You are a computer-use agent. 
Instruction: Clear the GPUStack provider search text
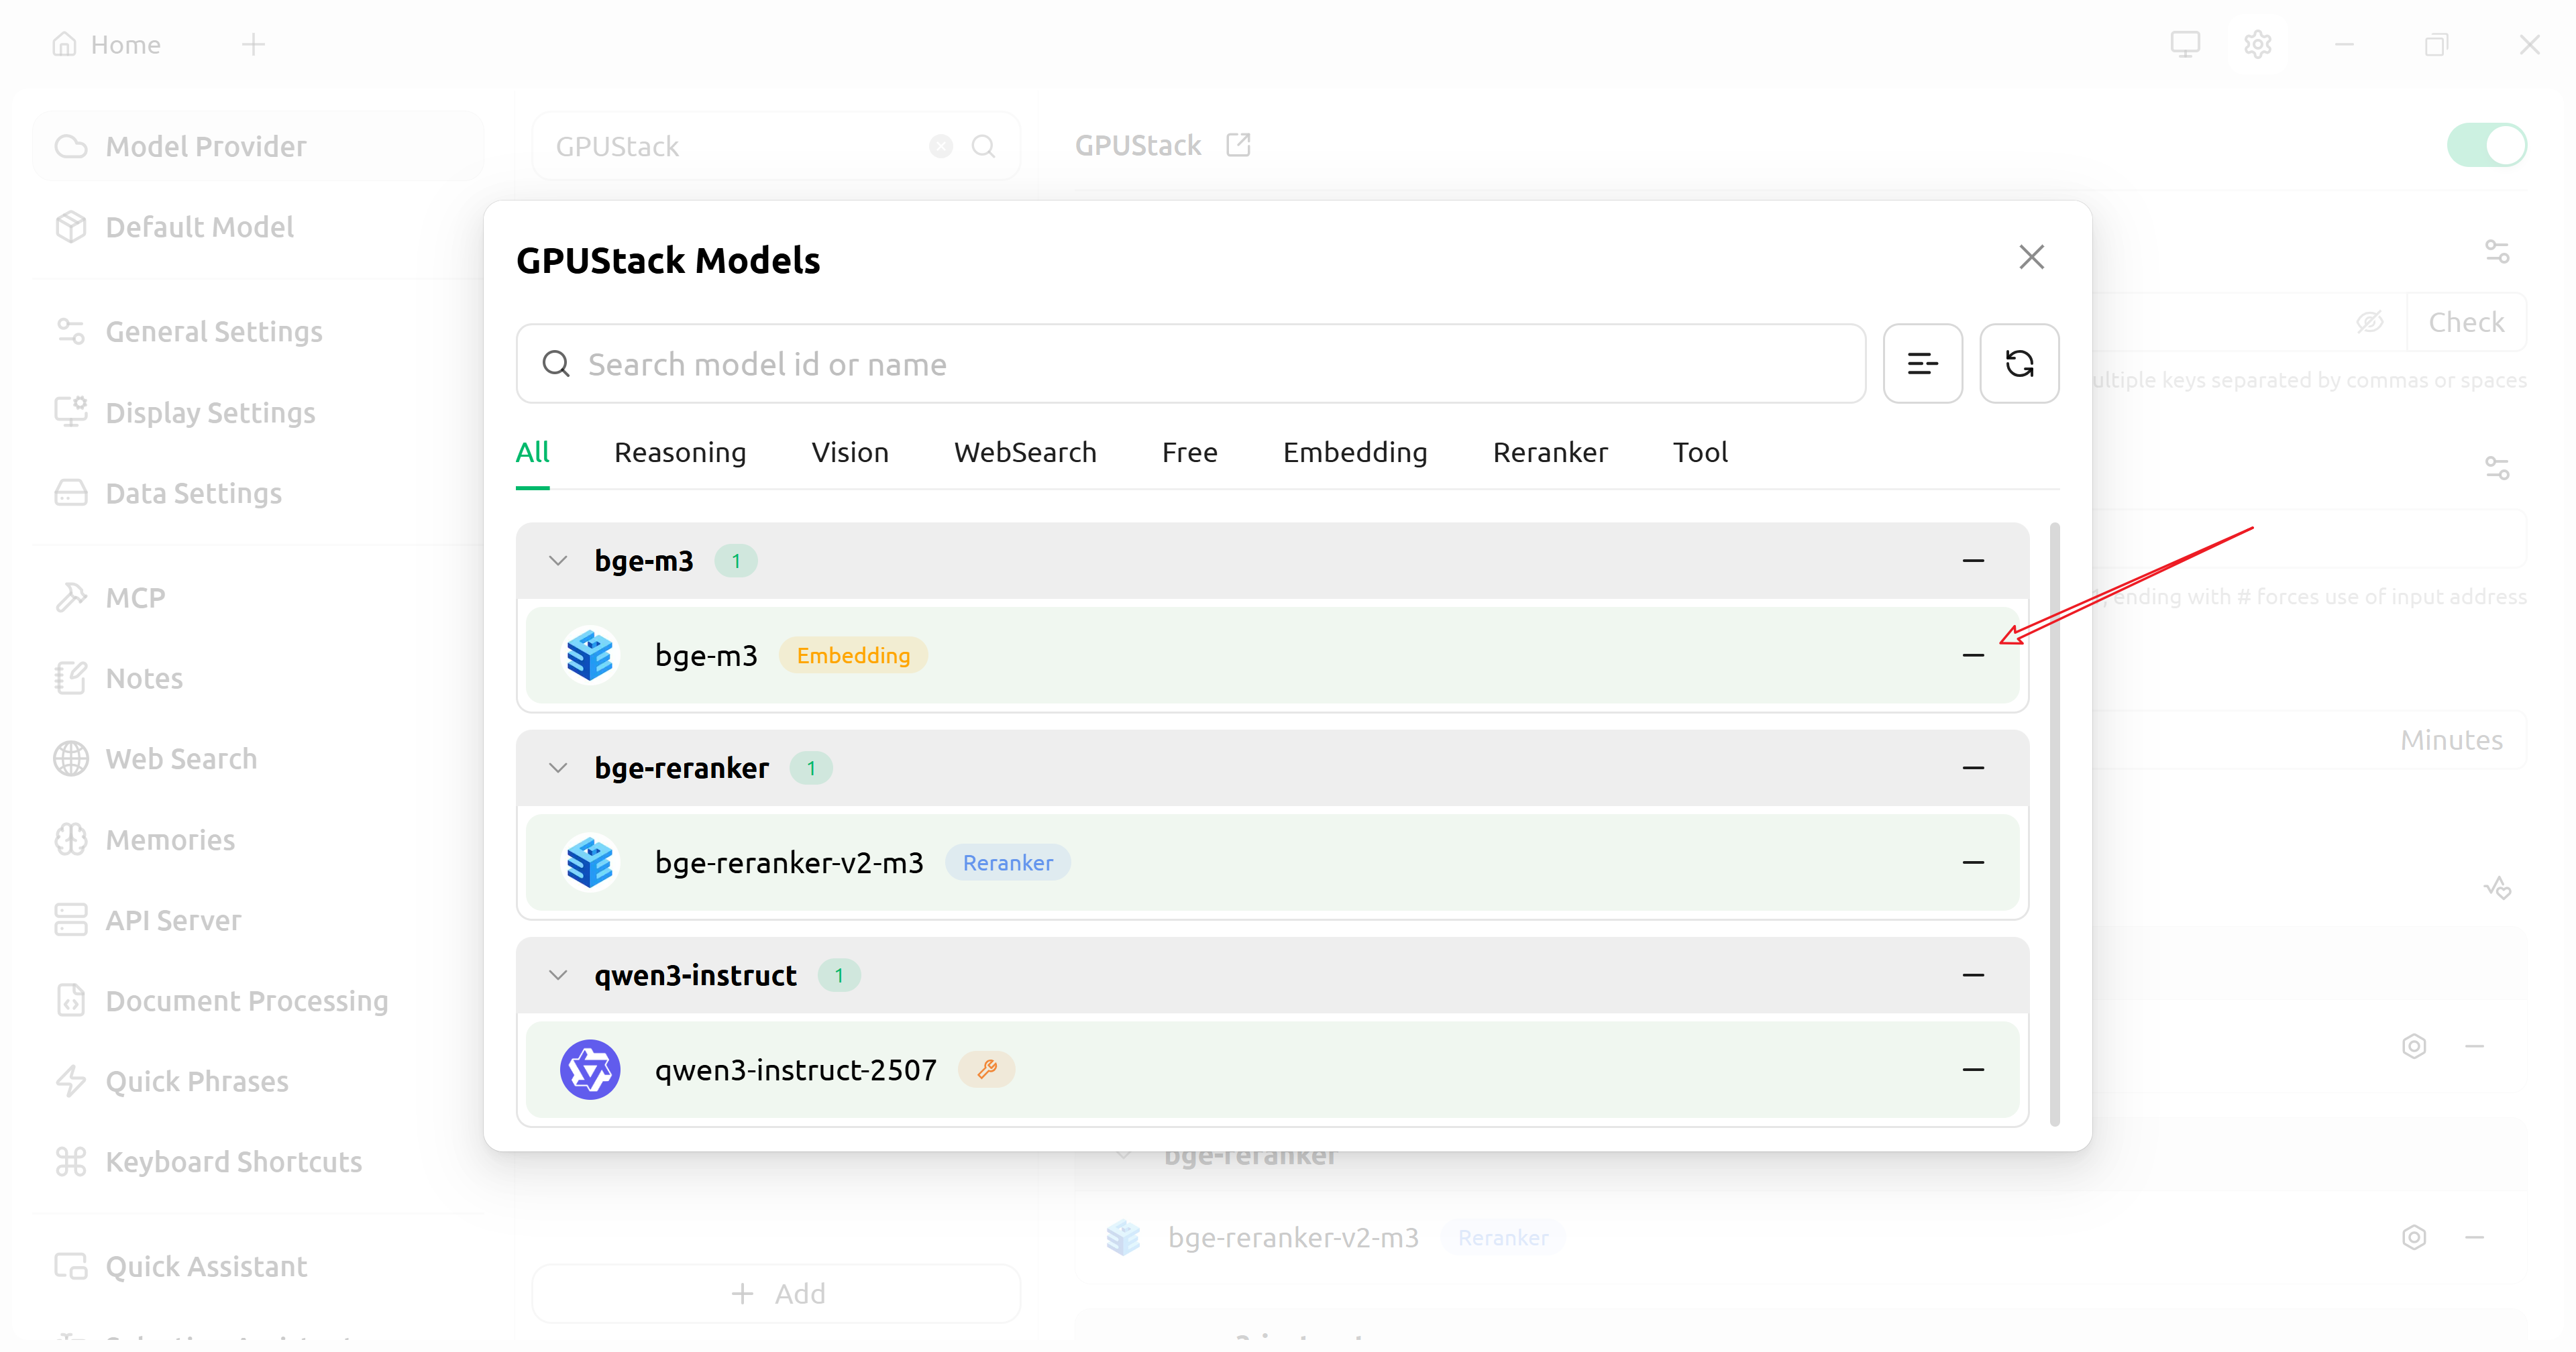click(940, 147)
